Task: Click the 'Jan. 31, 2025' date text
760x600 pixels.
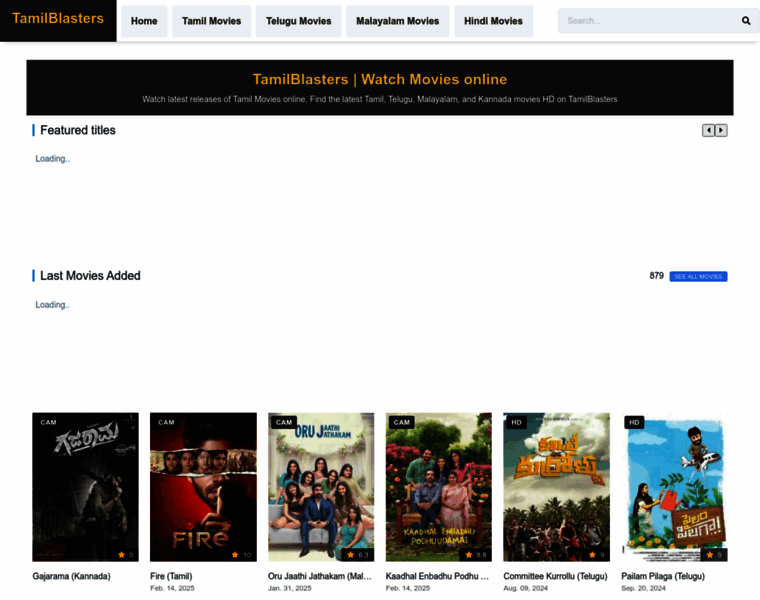Action: 290,588
